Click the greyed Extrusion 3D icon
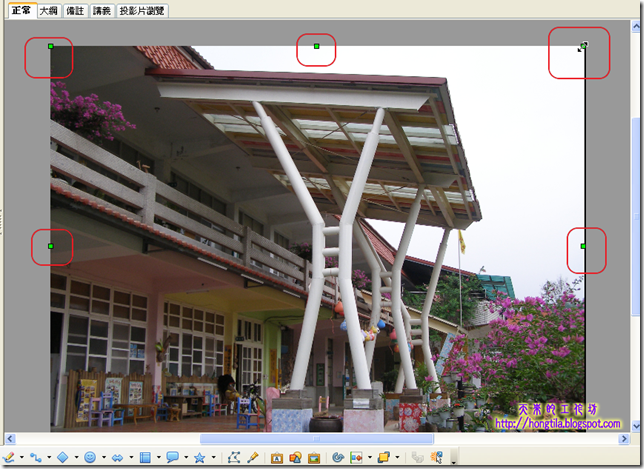This screenshot has width=644, height=469. pyautogui.click(x=418, y=457)
